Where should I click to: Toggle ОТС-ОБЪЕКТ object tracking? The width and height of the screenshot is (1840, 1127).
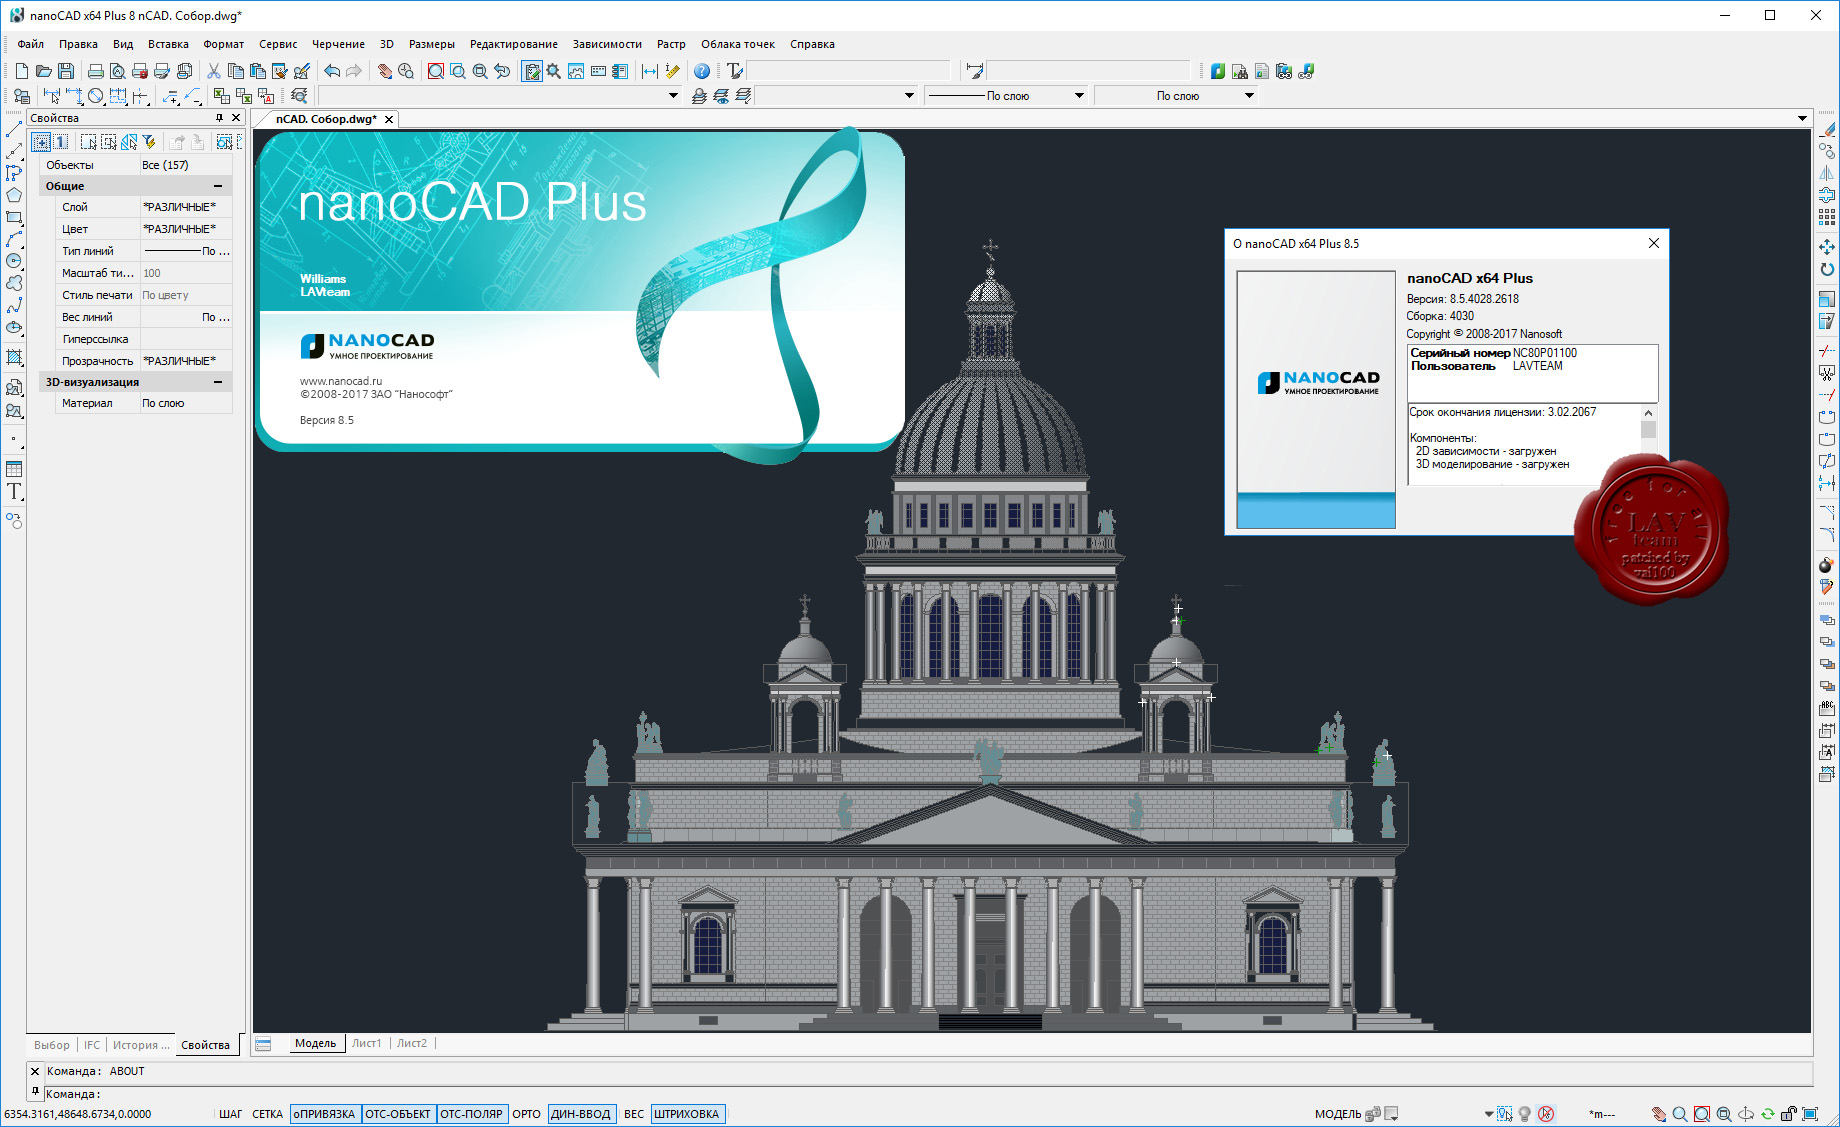click(x=397, y=1114)
